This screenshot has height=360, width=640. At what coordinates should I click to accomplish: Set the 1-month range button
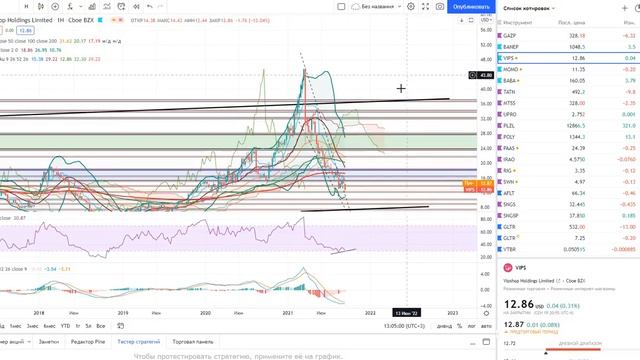pos(16,326)
